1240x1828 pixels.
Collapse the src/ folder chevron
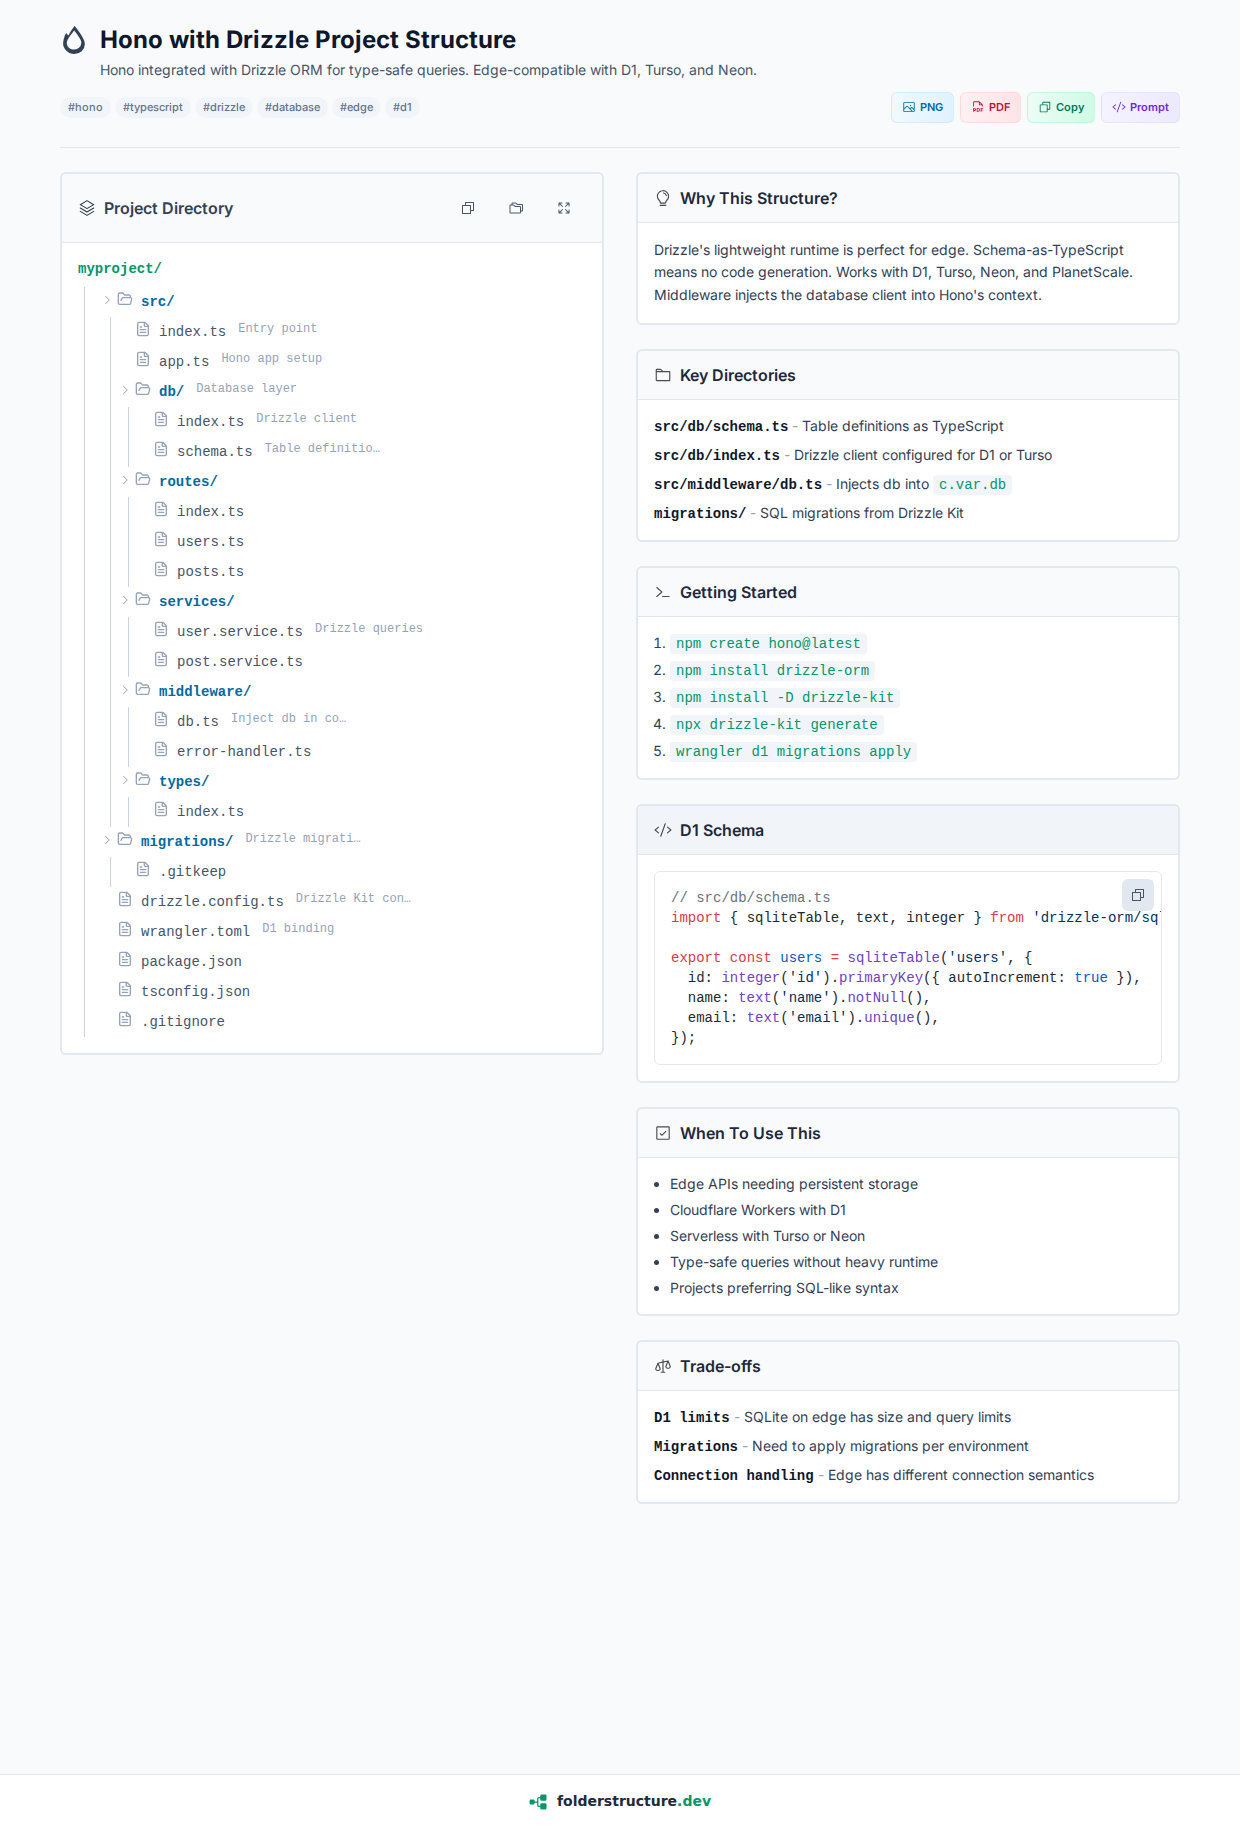coord(107,300)
